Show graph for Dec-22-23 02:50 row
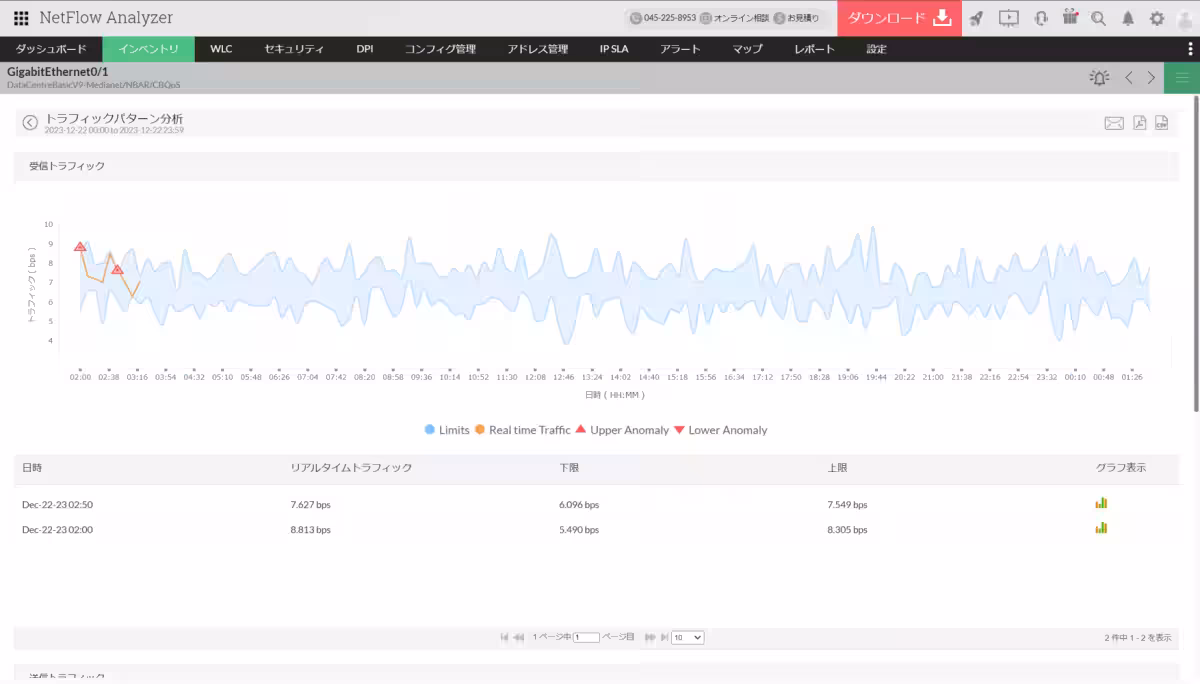The height and width of the screenshot is (684, 1200). point(1101,503)
